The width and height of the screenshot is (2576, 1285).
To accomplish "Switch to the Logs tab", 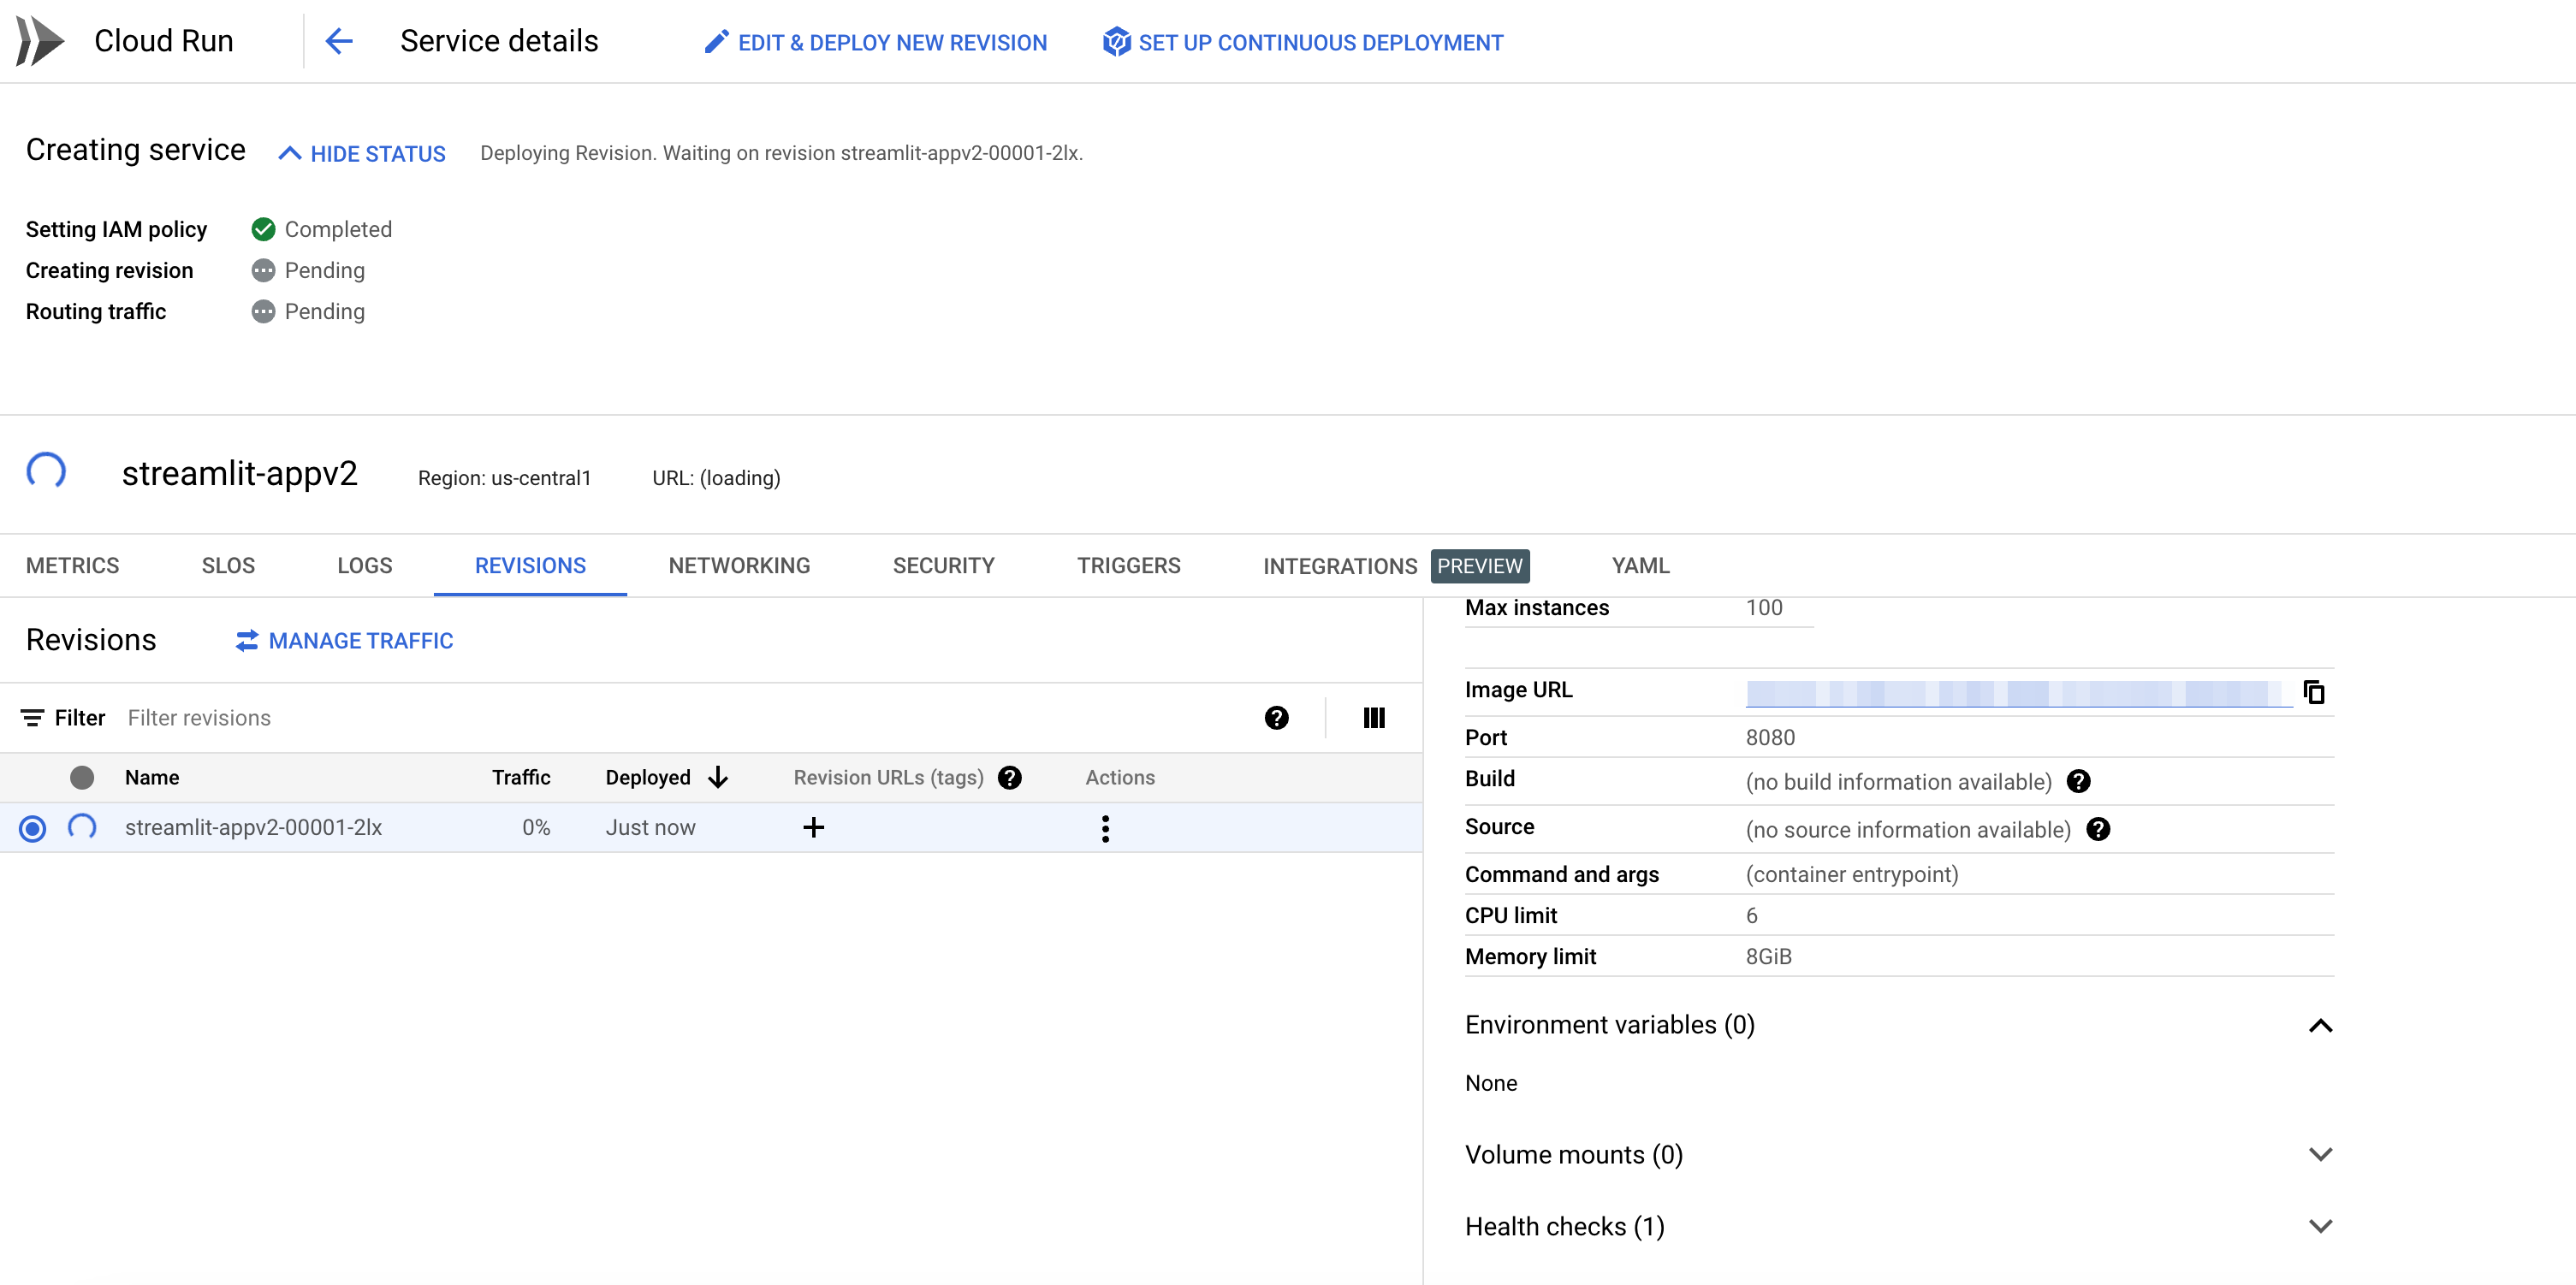I will tap(364, 565).
